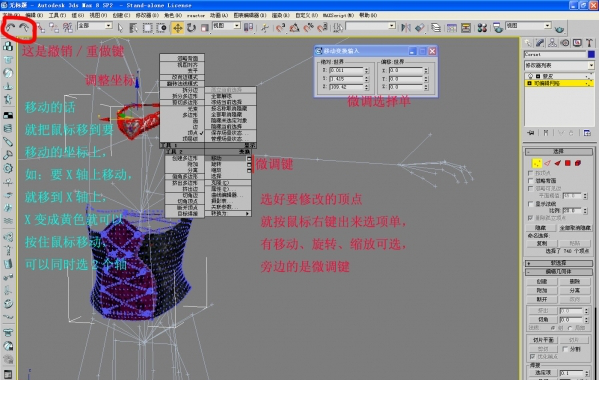Open the 工具(T) menu

click(57, 15)
